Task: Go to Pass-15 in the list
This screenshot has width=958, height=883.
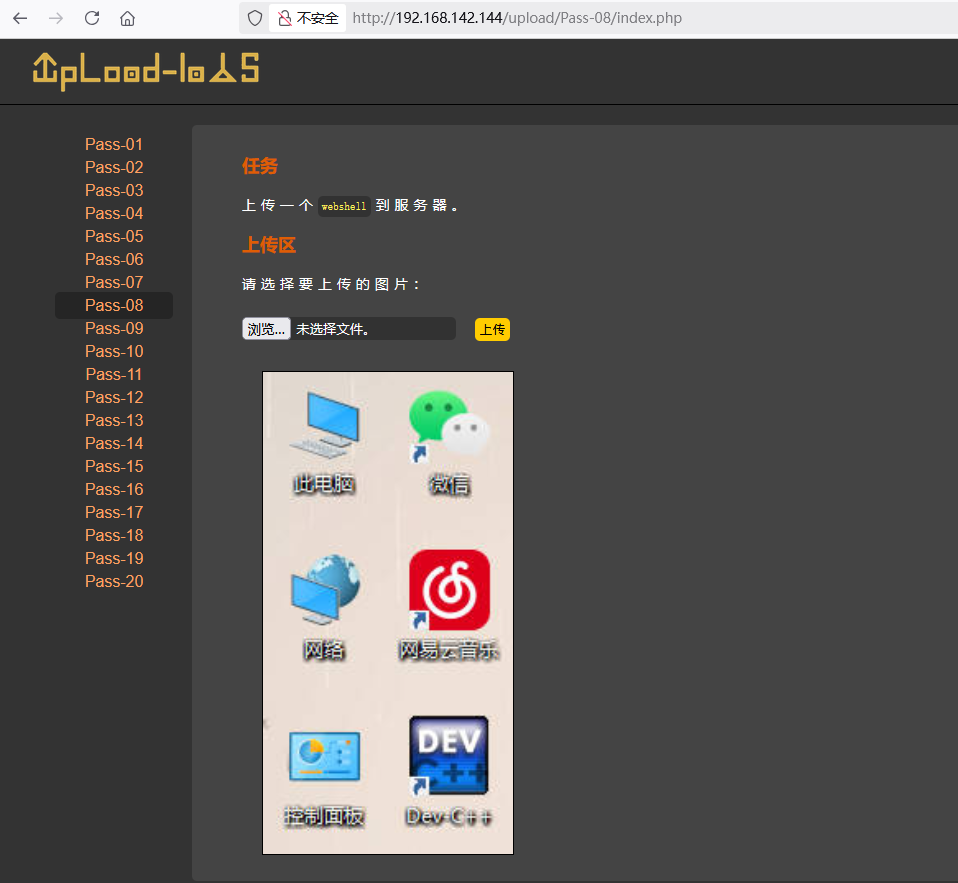Action: 114,466
